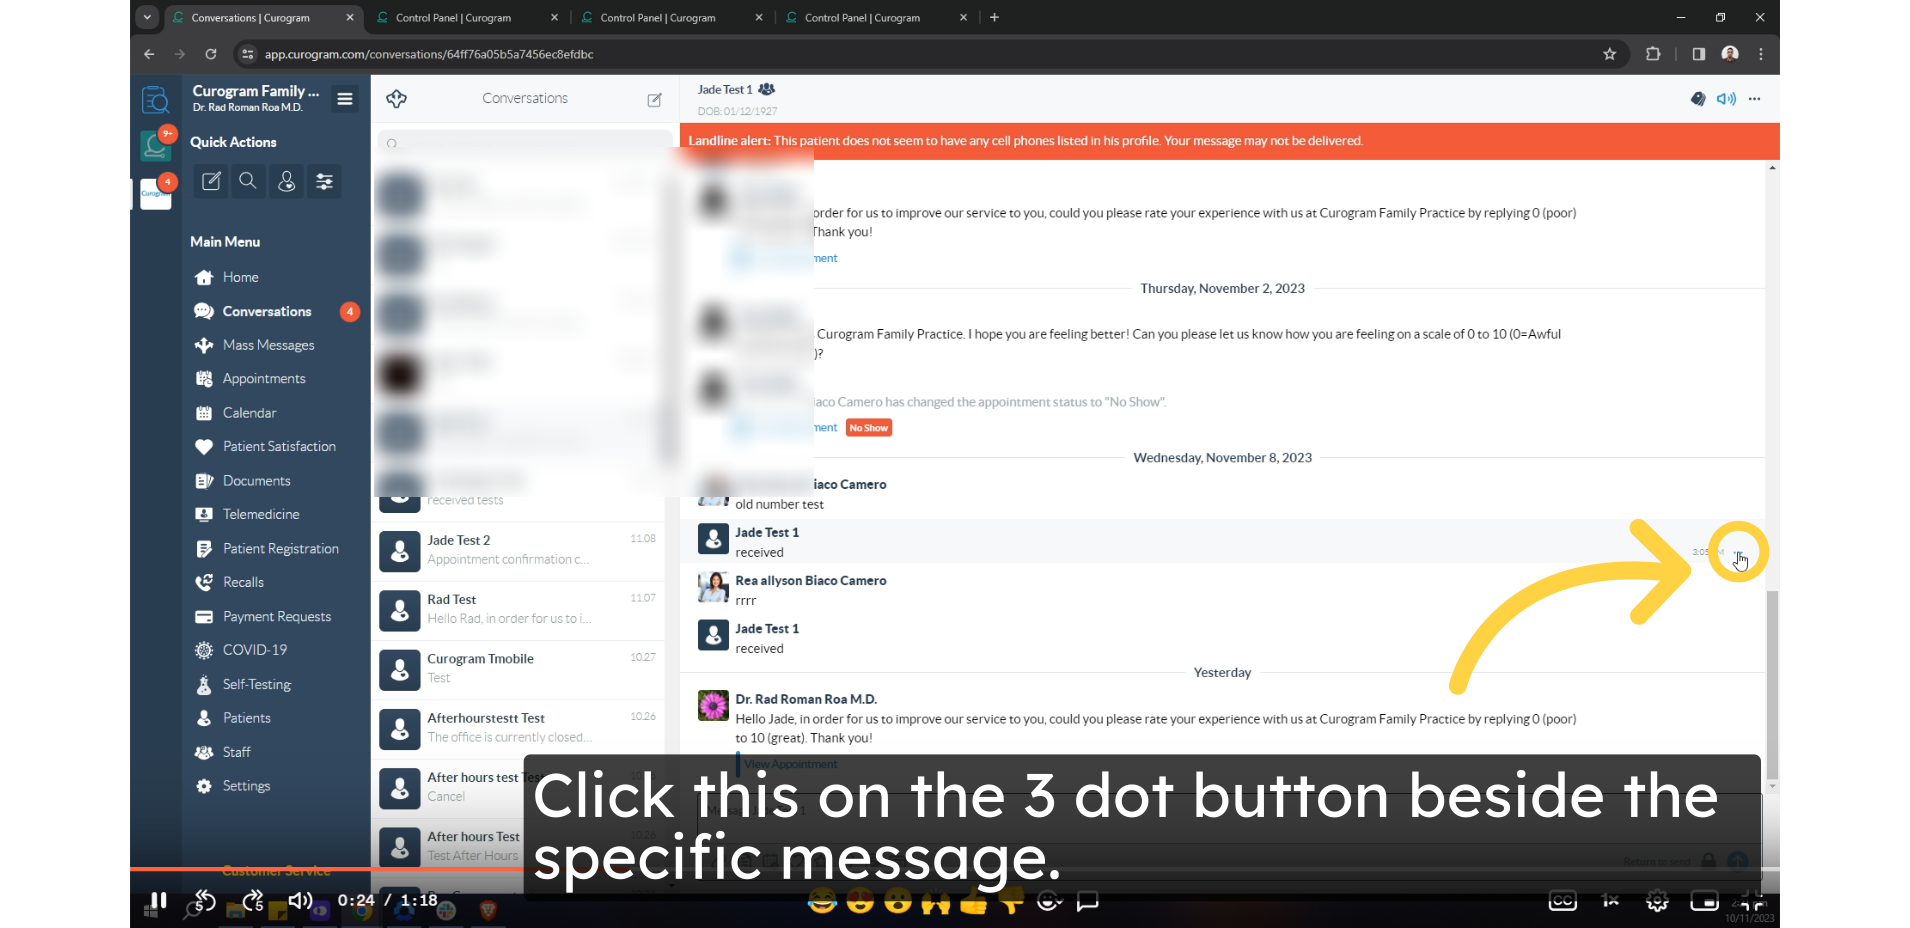Image resolution: width=1910 pixels, height=928 pixels.
Task: Open Mass Messages in the Main Menu
Action: coord(268,345)
